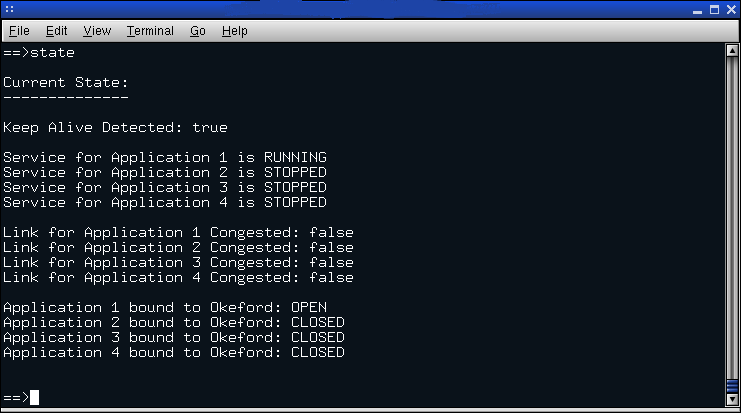Screen dimensions: 741x413
Task: Open the Edit menu
Action: click(x=56, y=31)
